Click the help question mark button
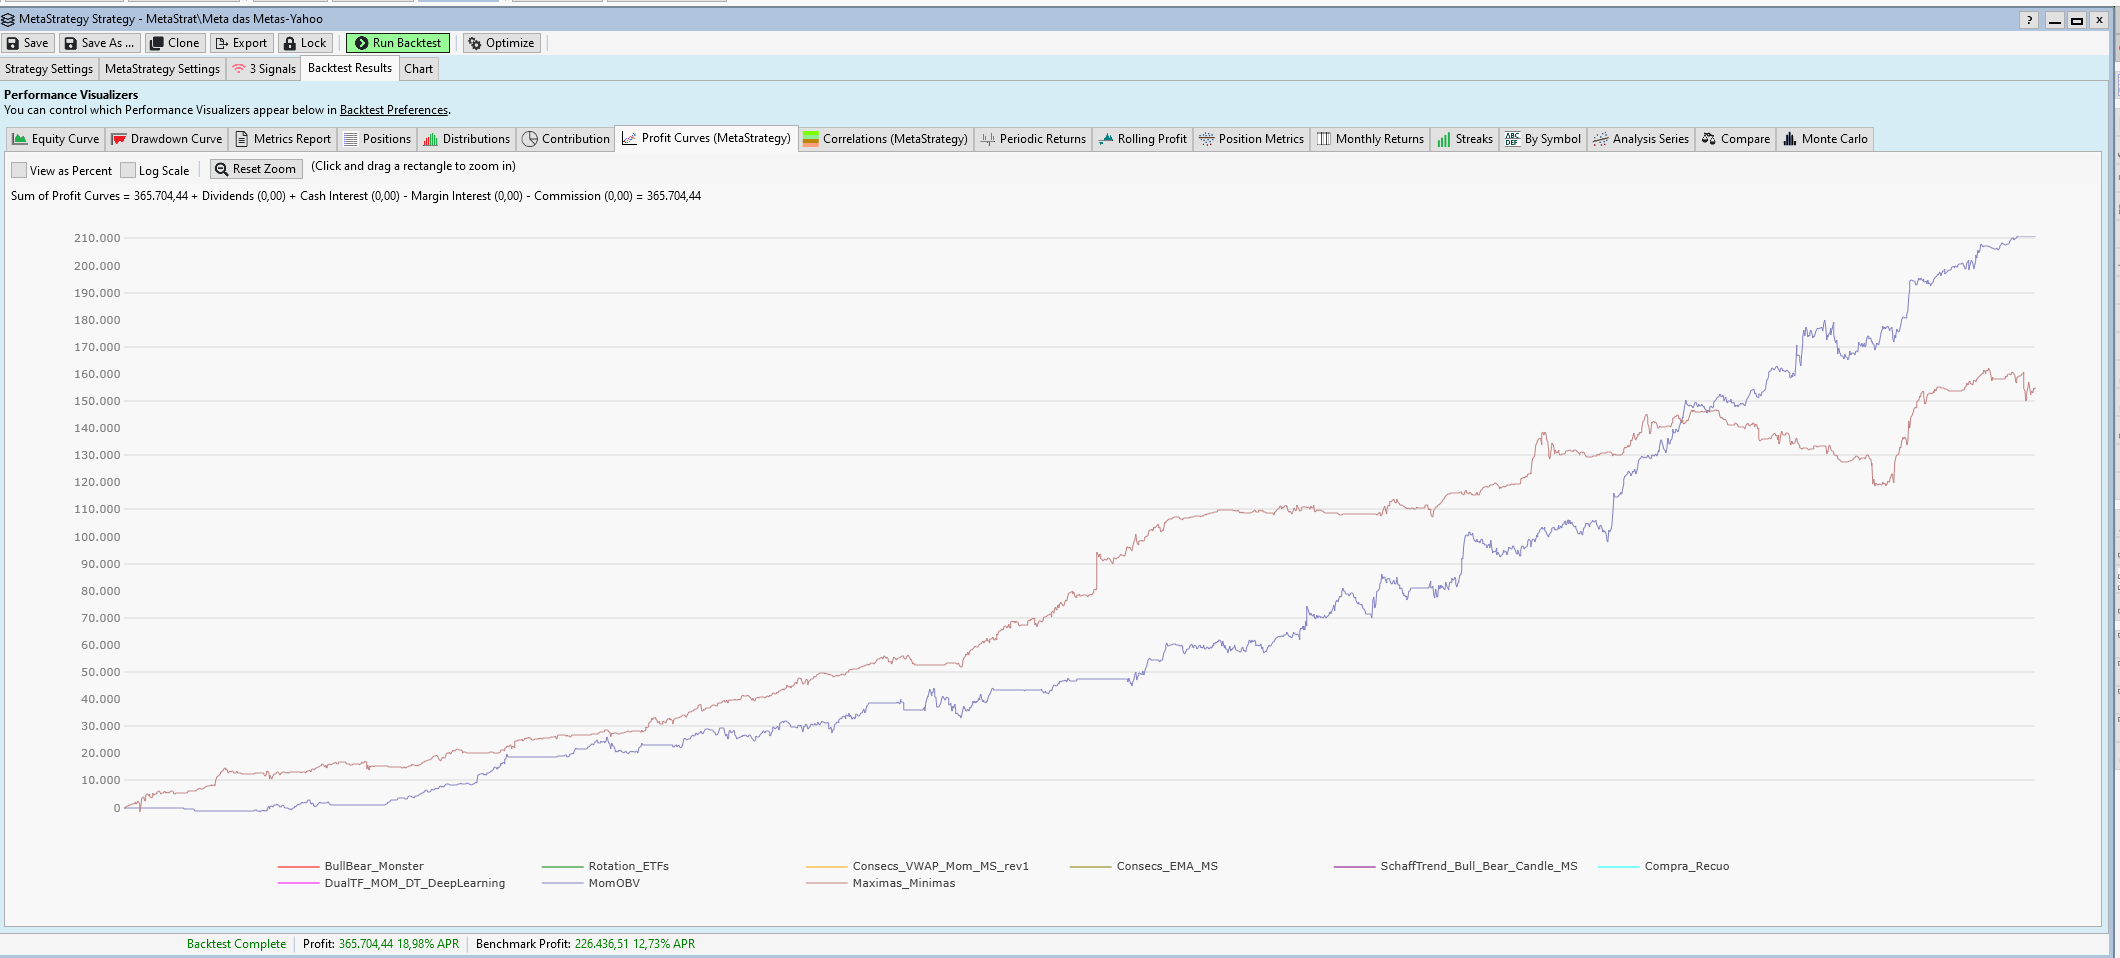 pyautogui.click(x=2029, y=20)
